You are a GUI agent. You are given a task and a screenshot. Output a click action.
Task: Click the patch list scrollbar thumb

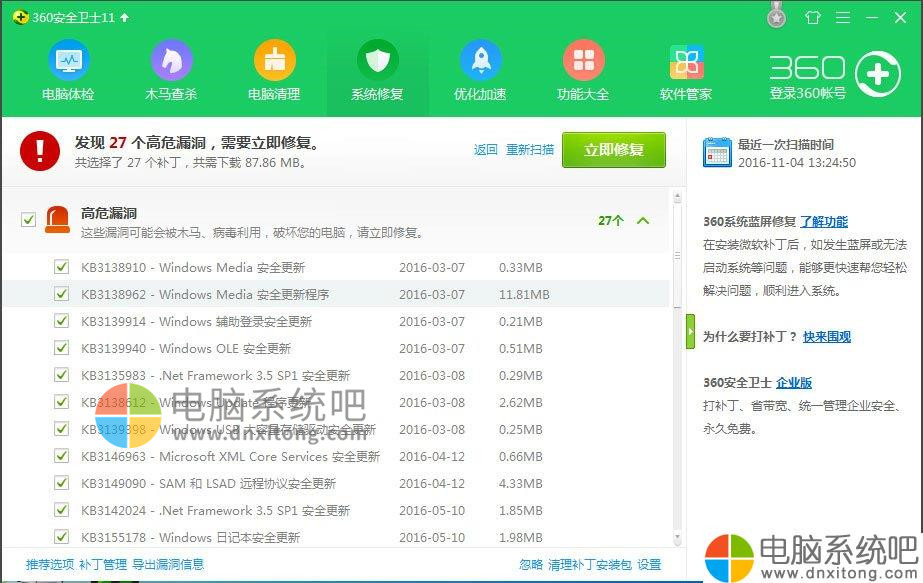point(677,256)
